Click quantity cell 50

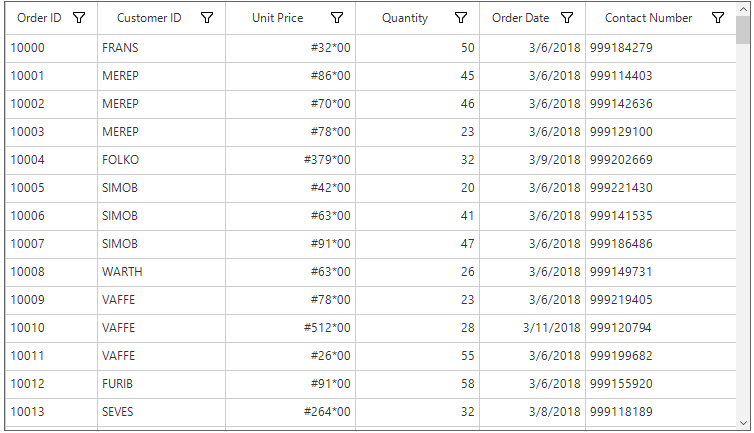pyautogui.click(x=417, y=48)
